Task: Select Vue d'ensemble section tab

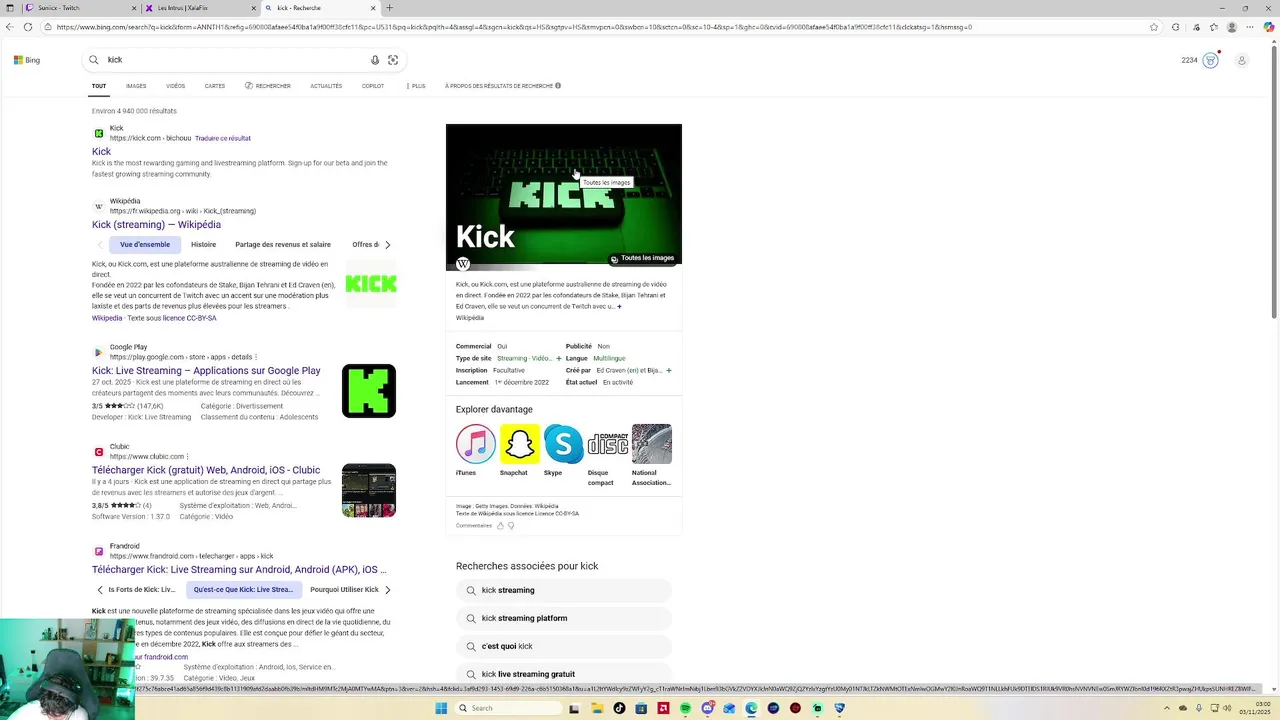Action: click(x=145, y=244)
